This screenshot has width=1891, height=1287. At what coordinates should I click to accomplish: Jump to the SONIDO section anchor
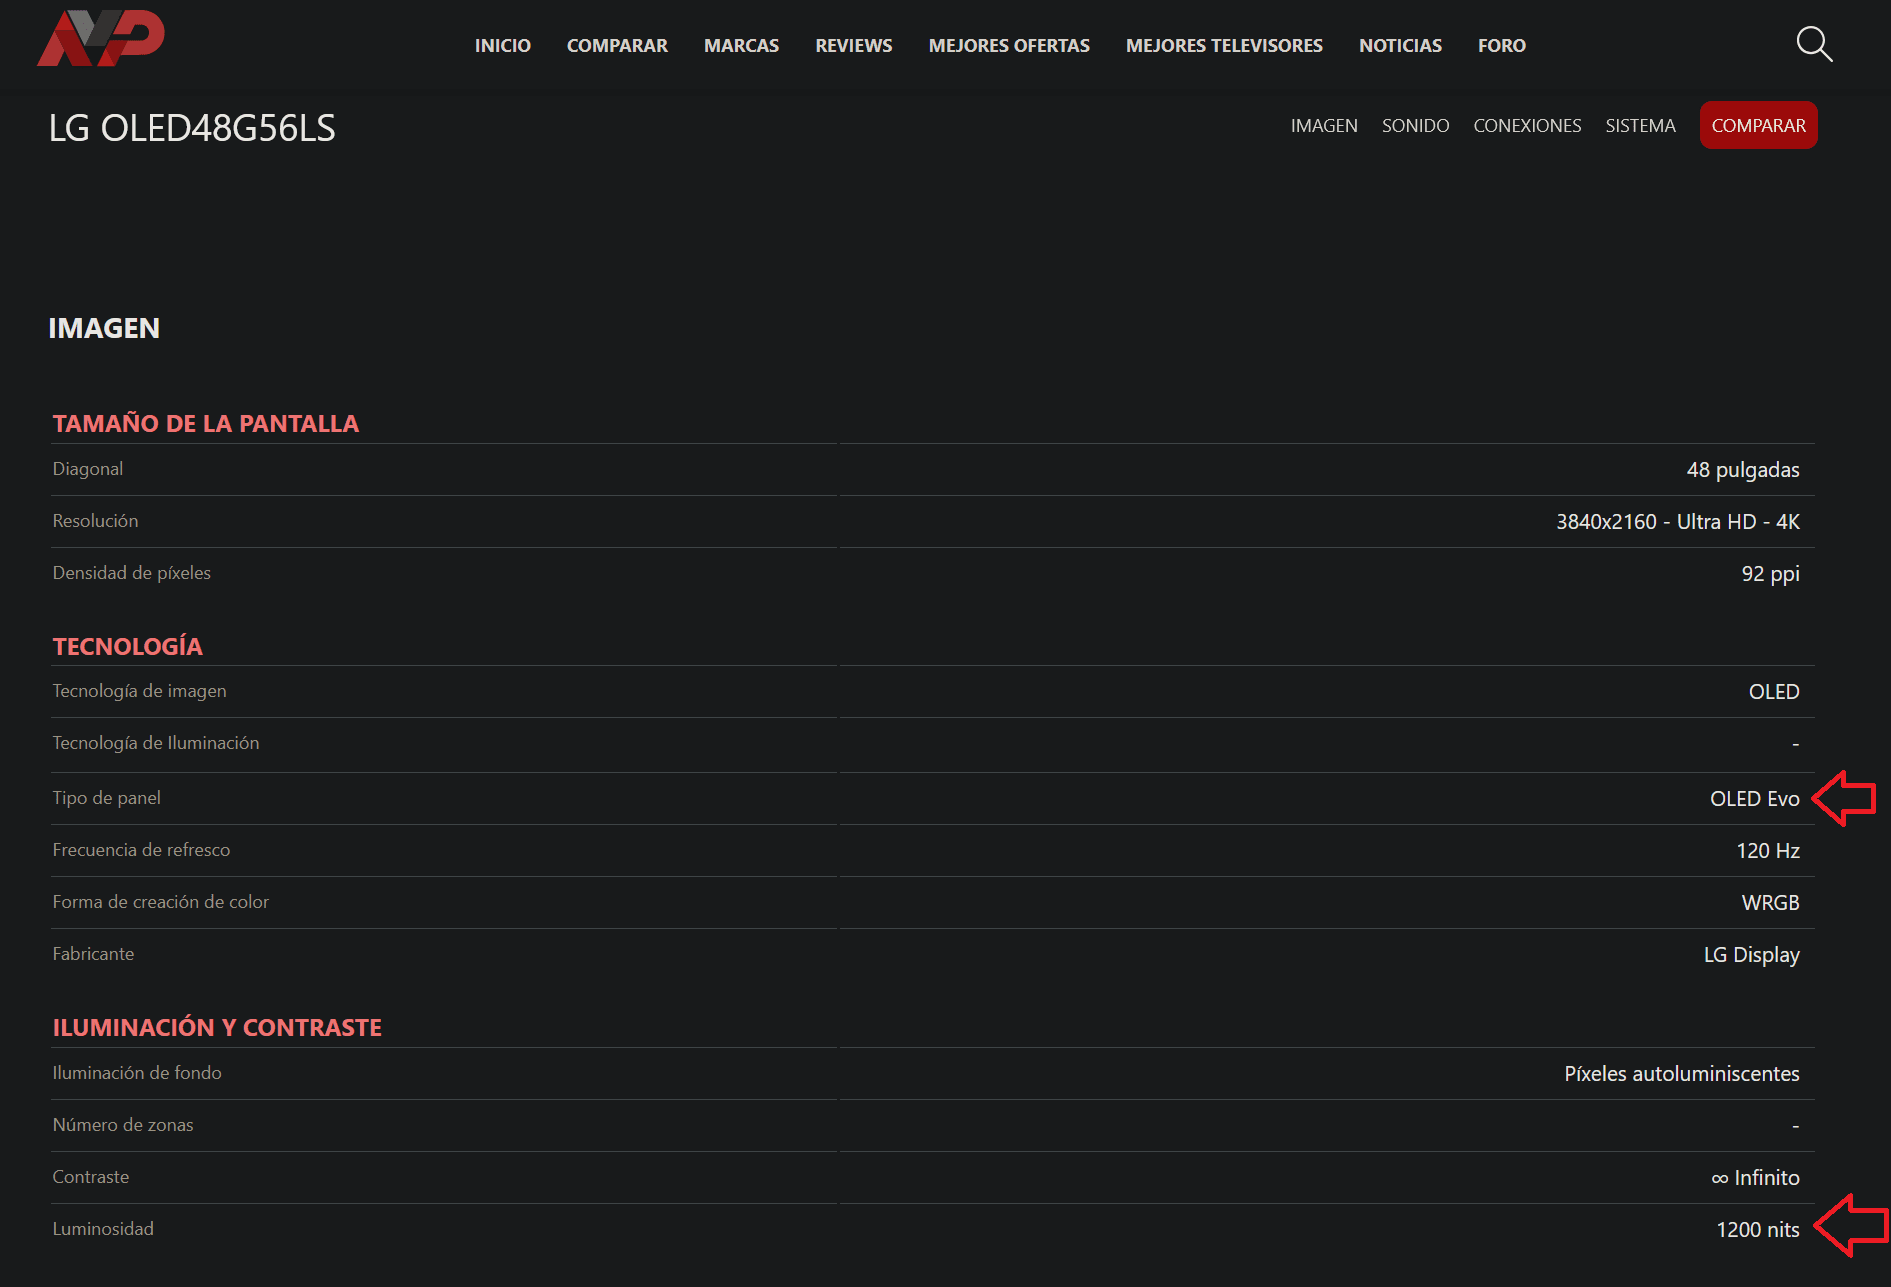coord(1415,126)
